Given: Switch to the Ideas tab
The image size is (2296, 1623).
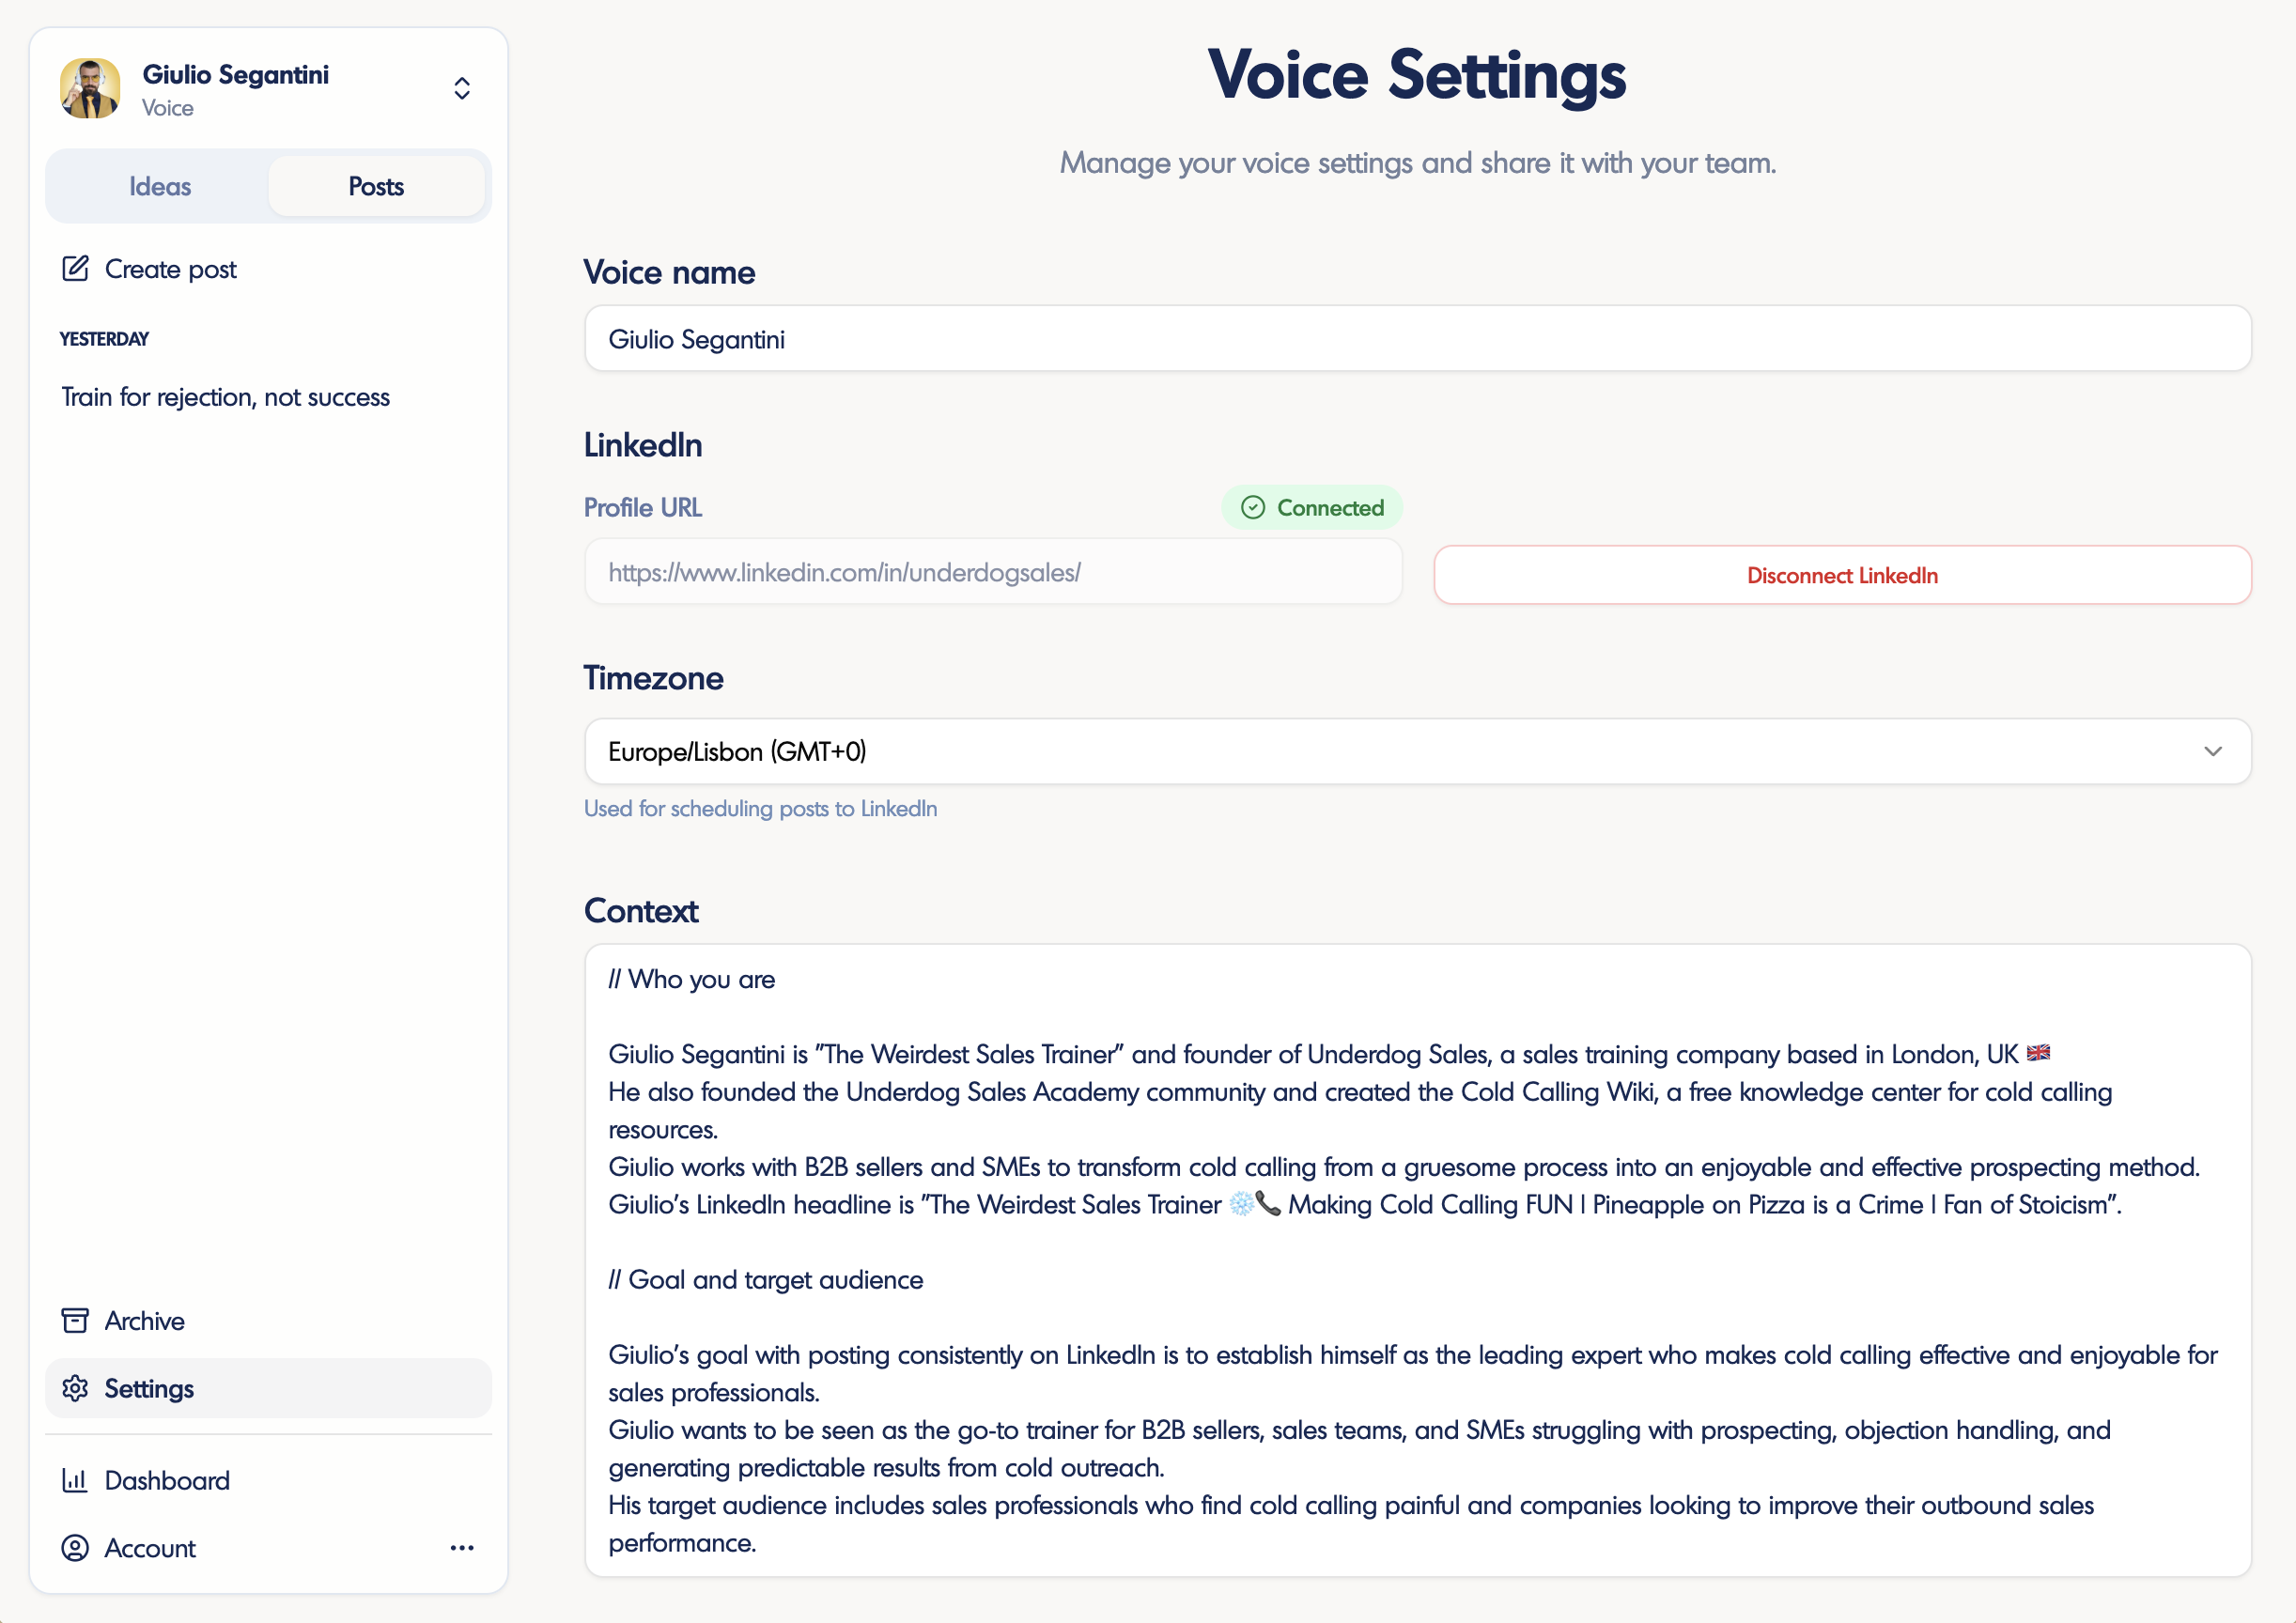Looking at the screenshot, I should 160,186.
